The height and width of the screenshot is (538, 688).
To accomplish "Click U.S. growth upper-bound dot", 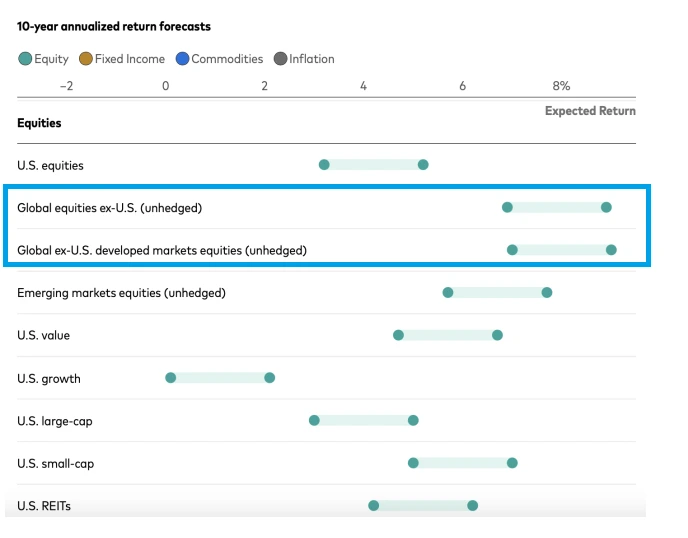I will (x=269, y=378).
